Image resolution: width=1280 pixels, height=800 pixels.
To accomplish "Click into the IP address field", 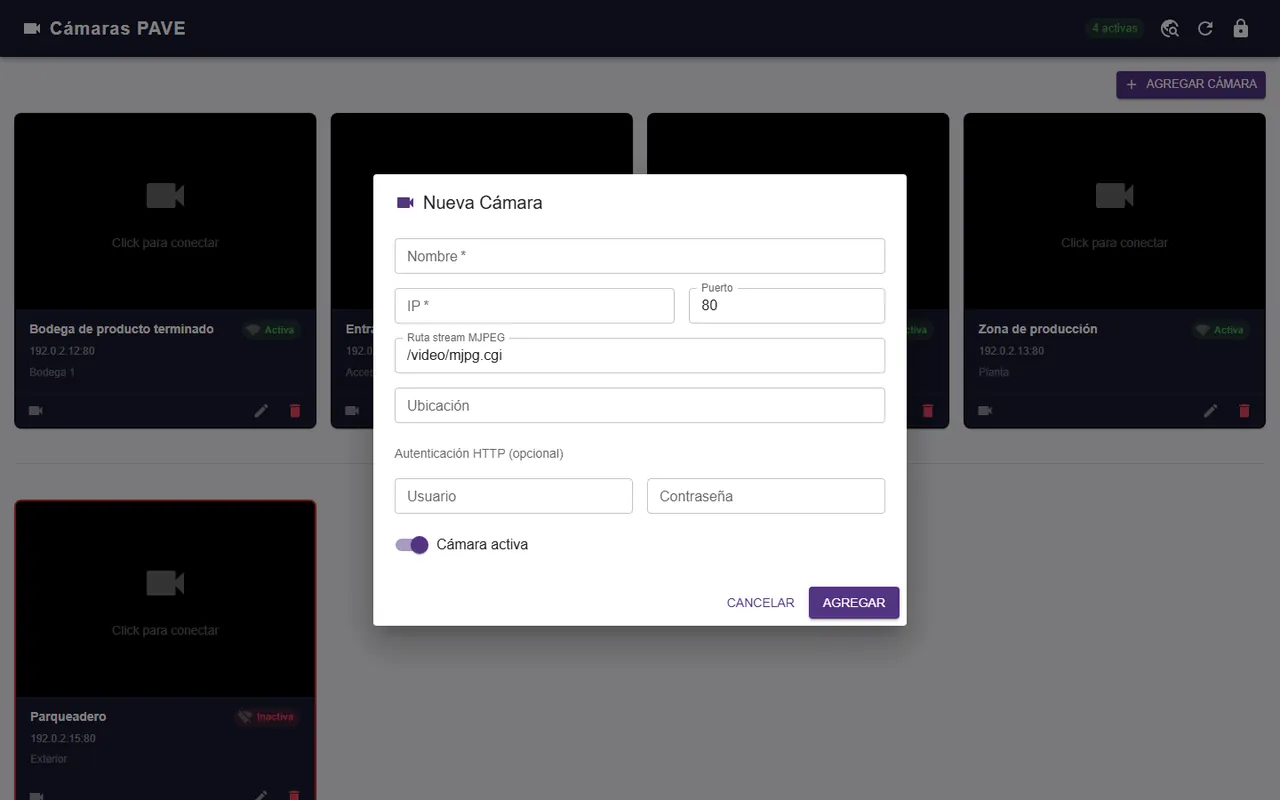I will tap(535, 306).
